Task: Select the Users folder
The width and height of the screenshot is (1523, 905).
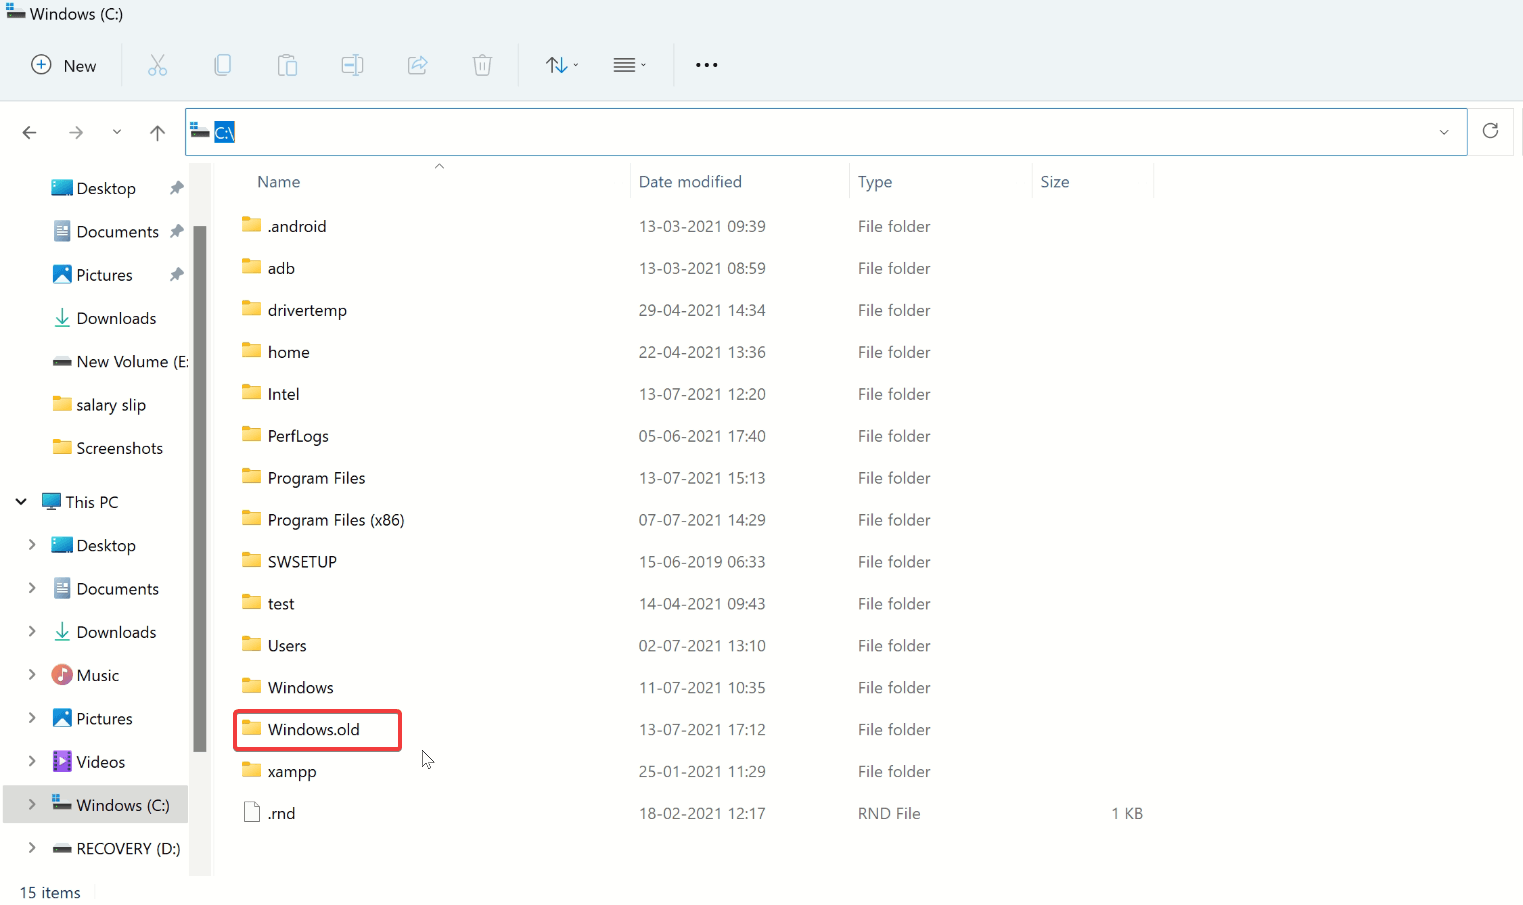Action: click(x=287, y=646)
